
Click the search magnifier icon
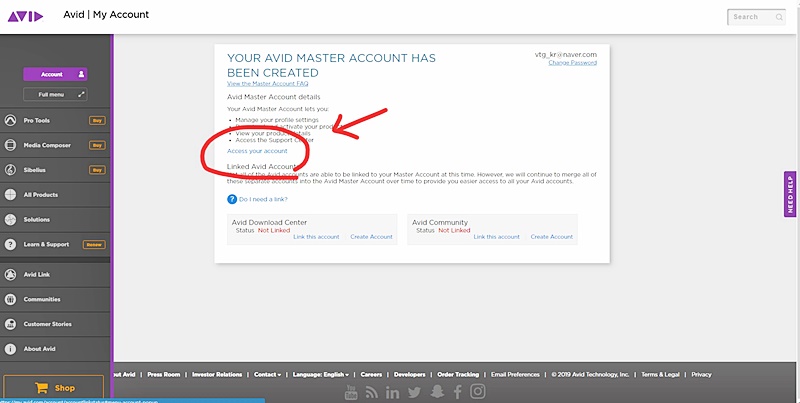pyautogui.click(x=779, y=17)
